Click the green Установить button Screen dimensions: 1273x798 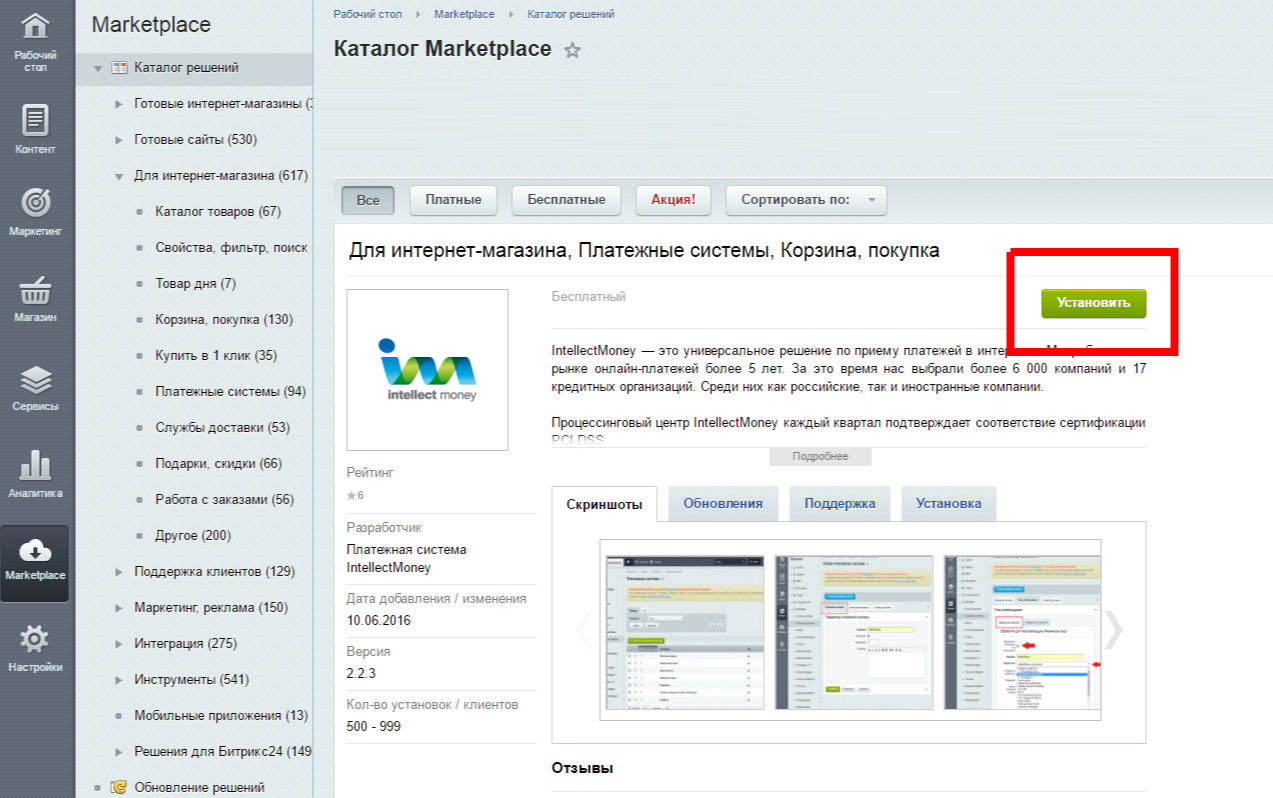pos(1093,303)
